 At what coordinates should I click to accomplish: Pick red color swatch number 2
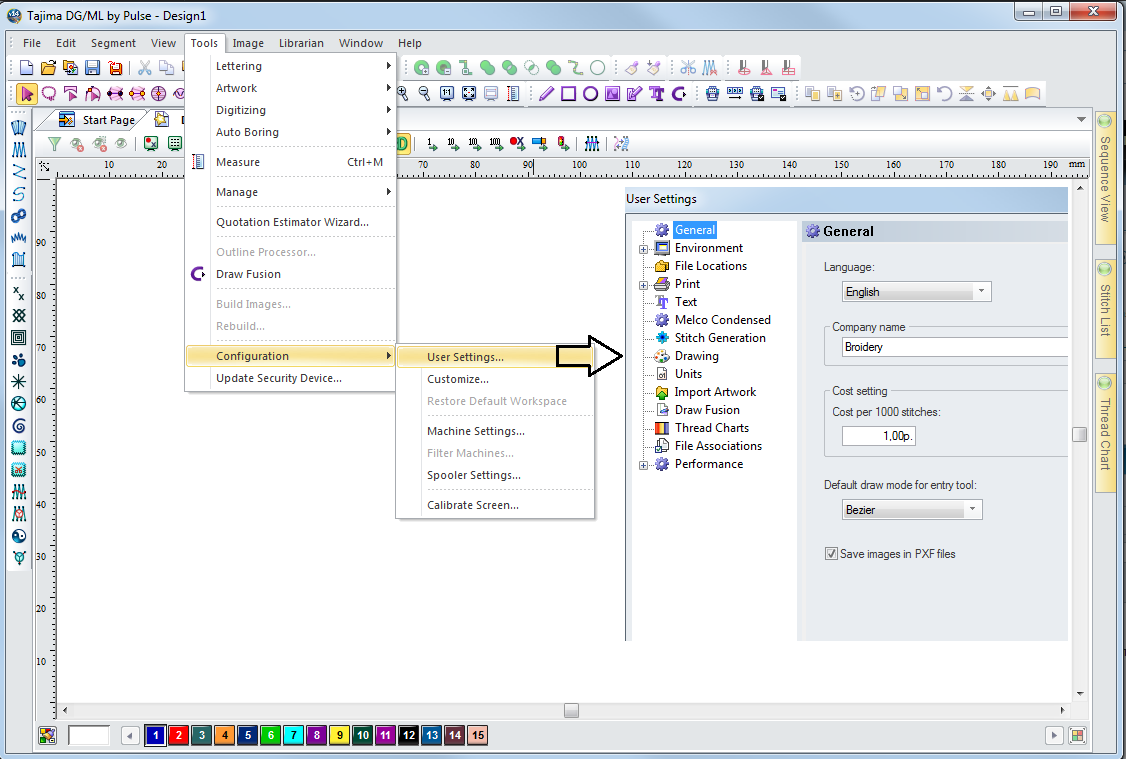pos(178,735)
